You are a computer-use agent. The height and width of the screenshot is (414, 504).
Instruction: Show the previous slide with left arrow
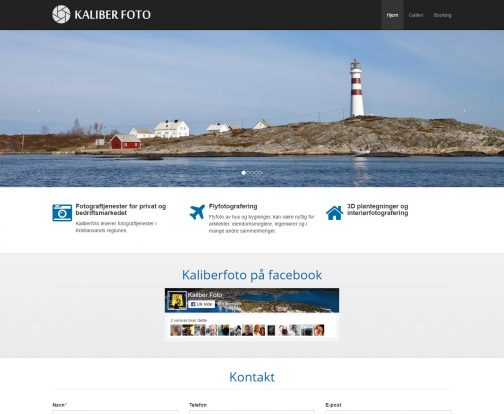point(39,110)
